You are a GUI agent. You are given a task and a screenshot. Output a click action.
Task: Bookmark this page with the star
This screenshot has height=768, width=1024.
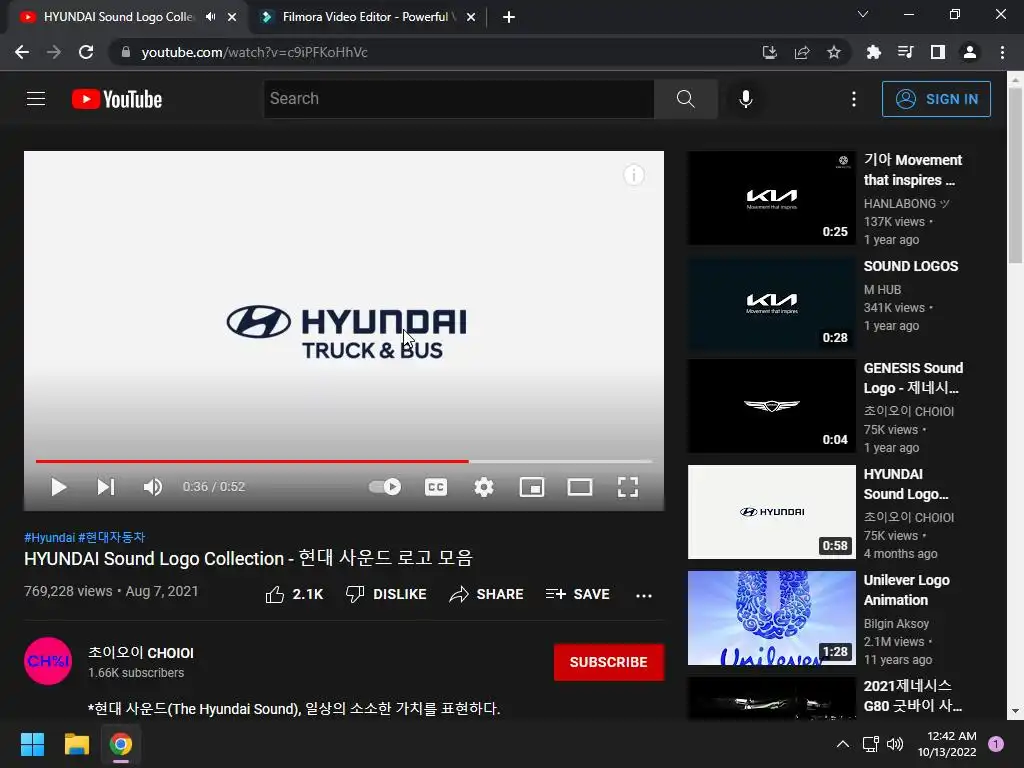(833, 52)
